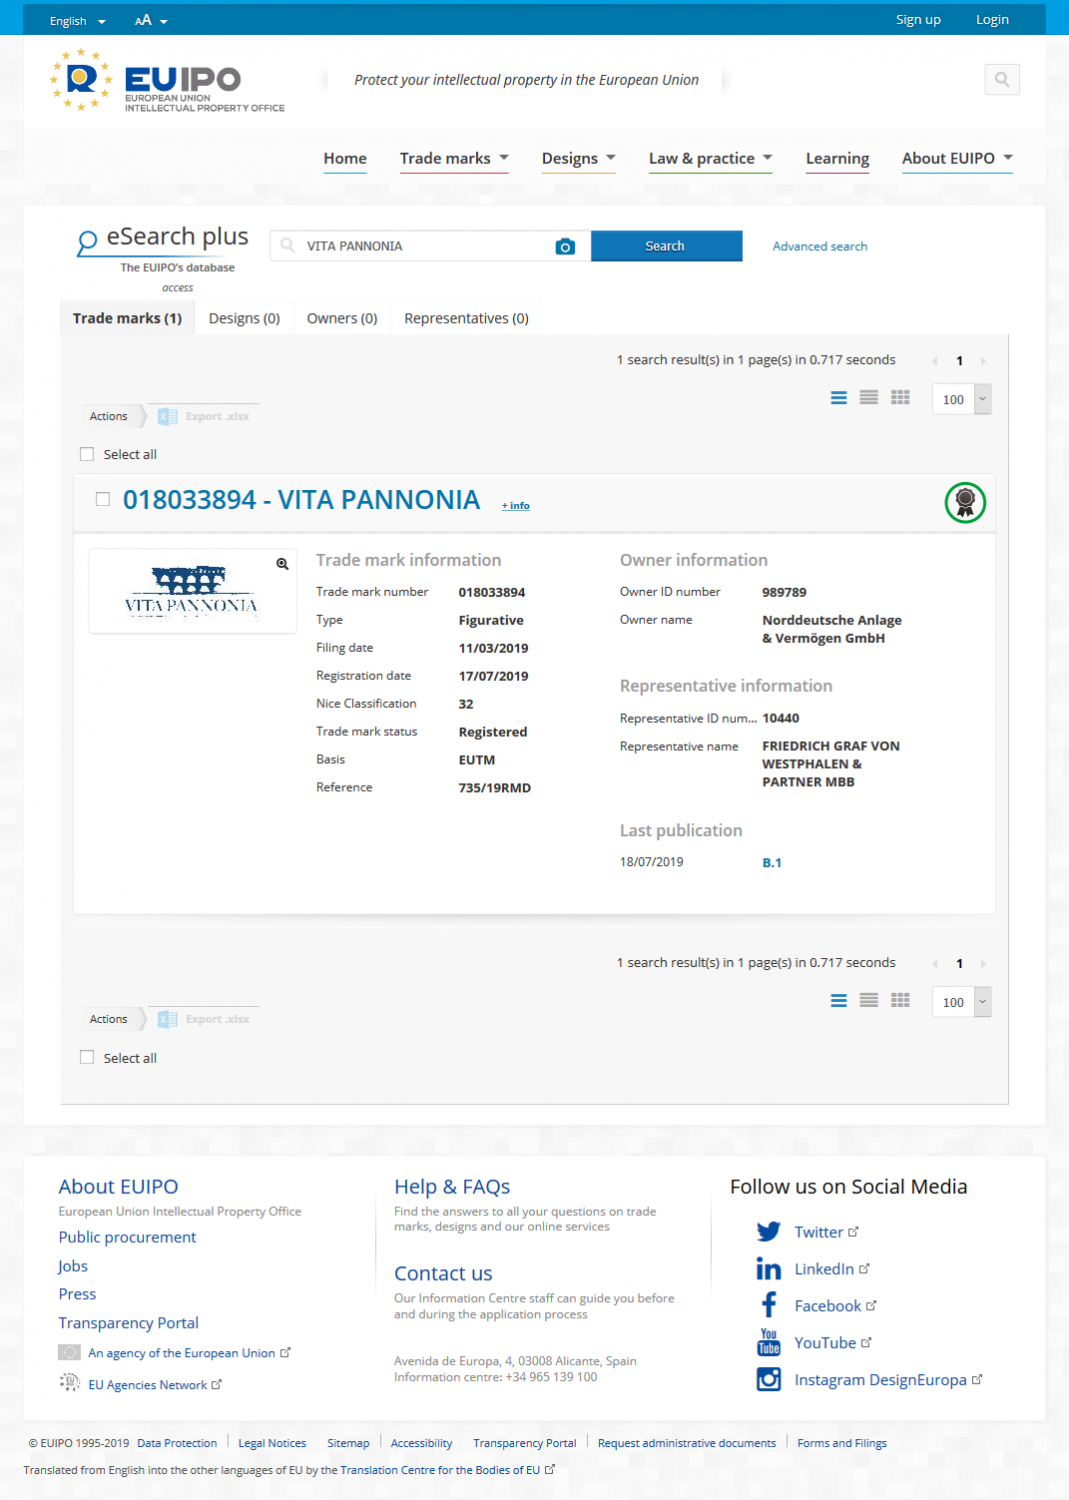The image size is (1069, 1500).
Task: Go to upper next results page arrow
Action: 983,361
